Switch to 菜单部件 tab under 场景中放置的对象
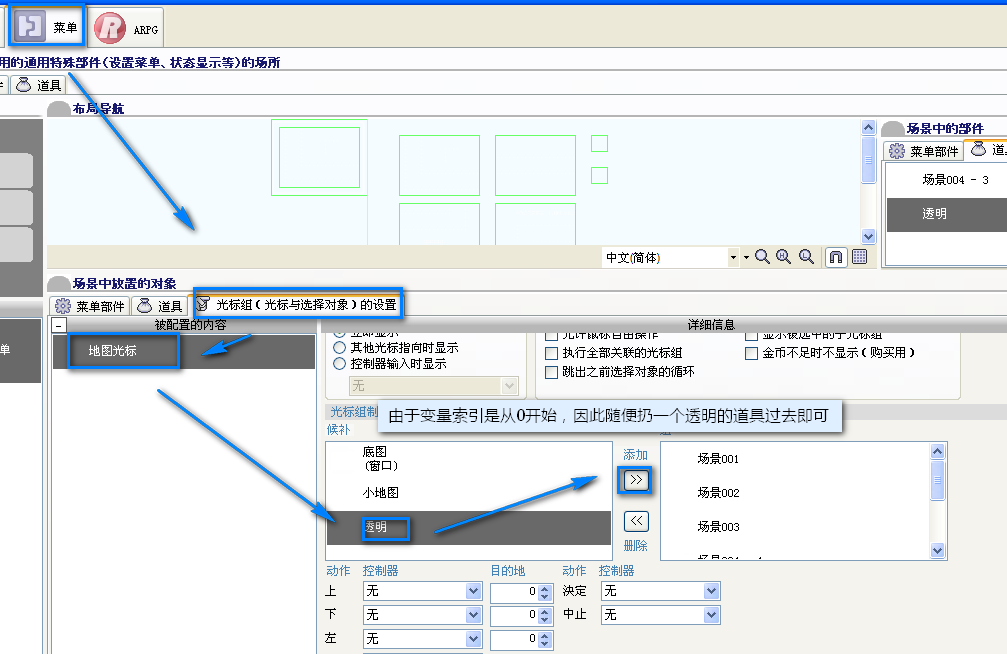This screenshot has height=654, width=1007. [90, 306]
